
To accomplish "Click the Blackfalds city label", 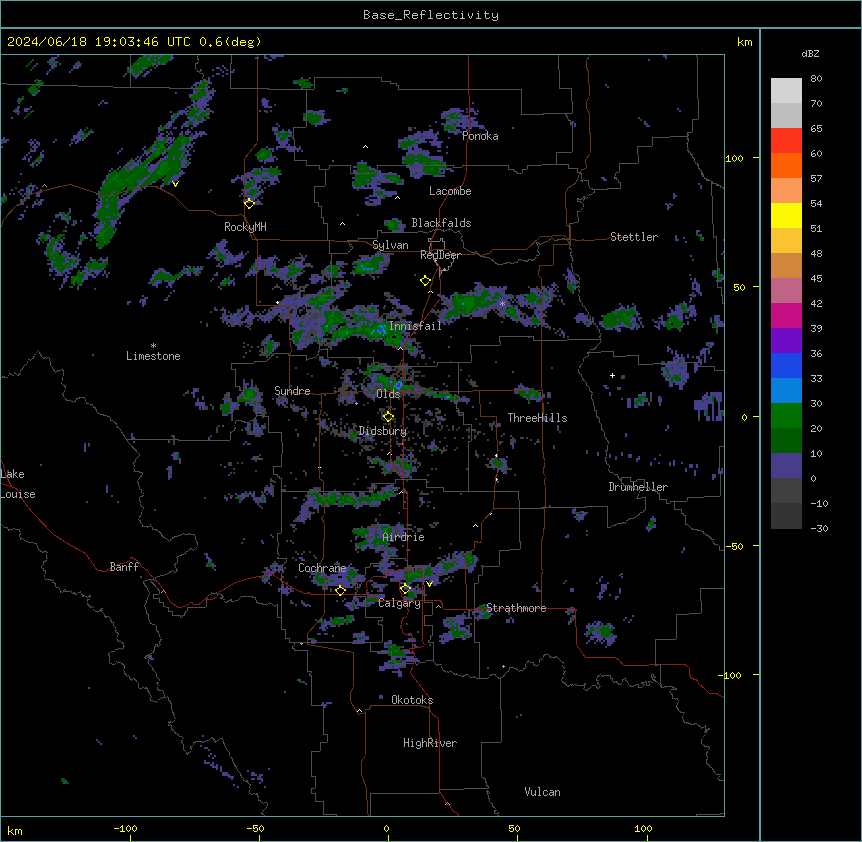I will pos(441,223).
